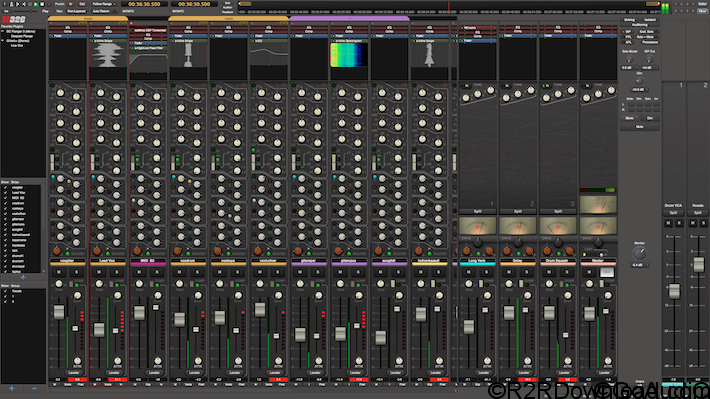
Task: Click the Drive knob on Delay bus
Action: coord(518,242)
